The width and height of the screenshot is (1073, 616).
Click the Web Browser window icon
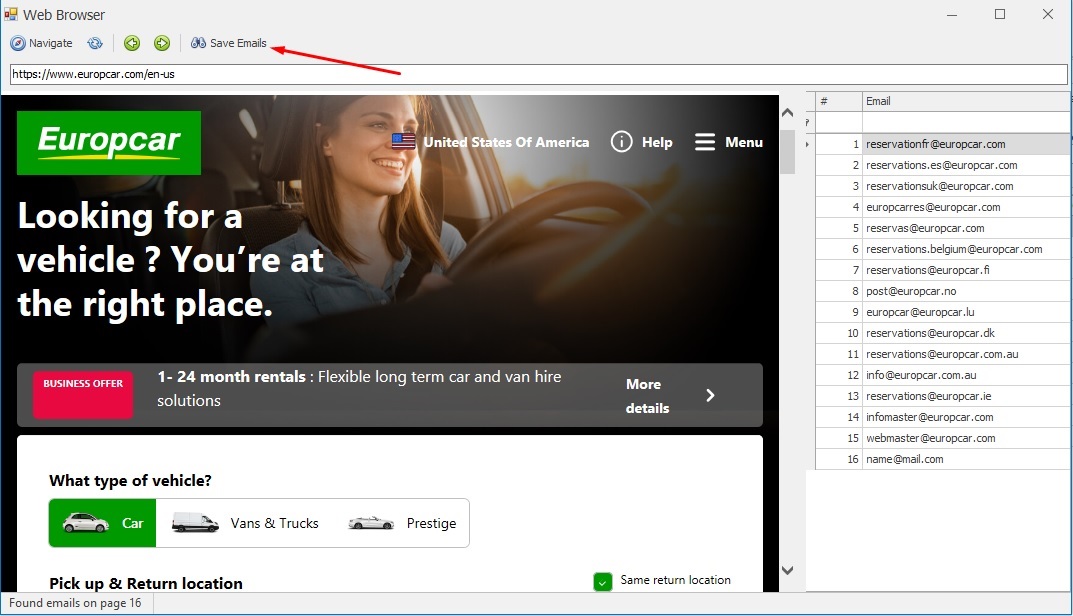click(10, 14)
